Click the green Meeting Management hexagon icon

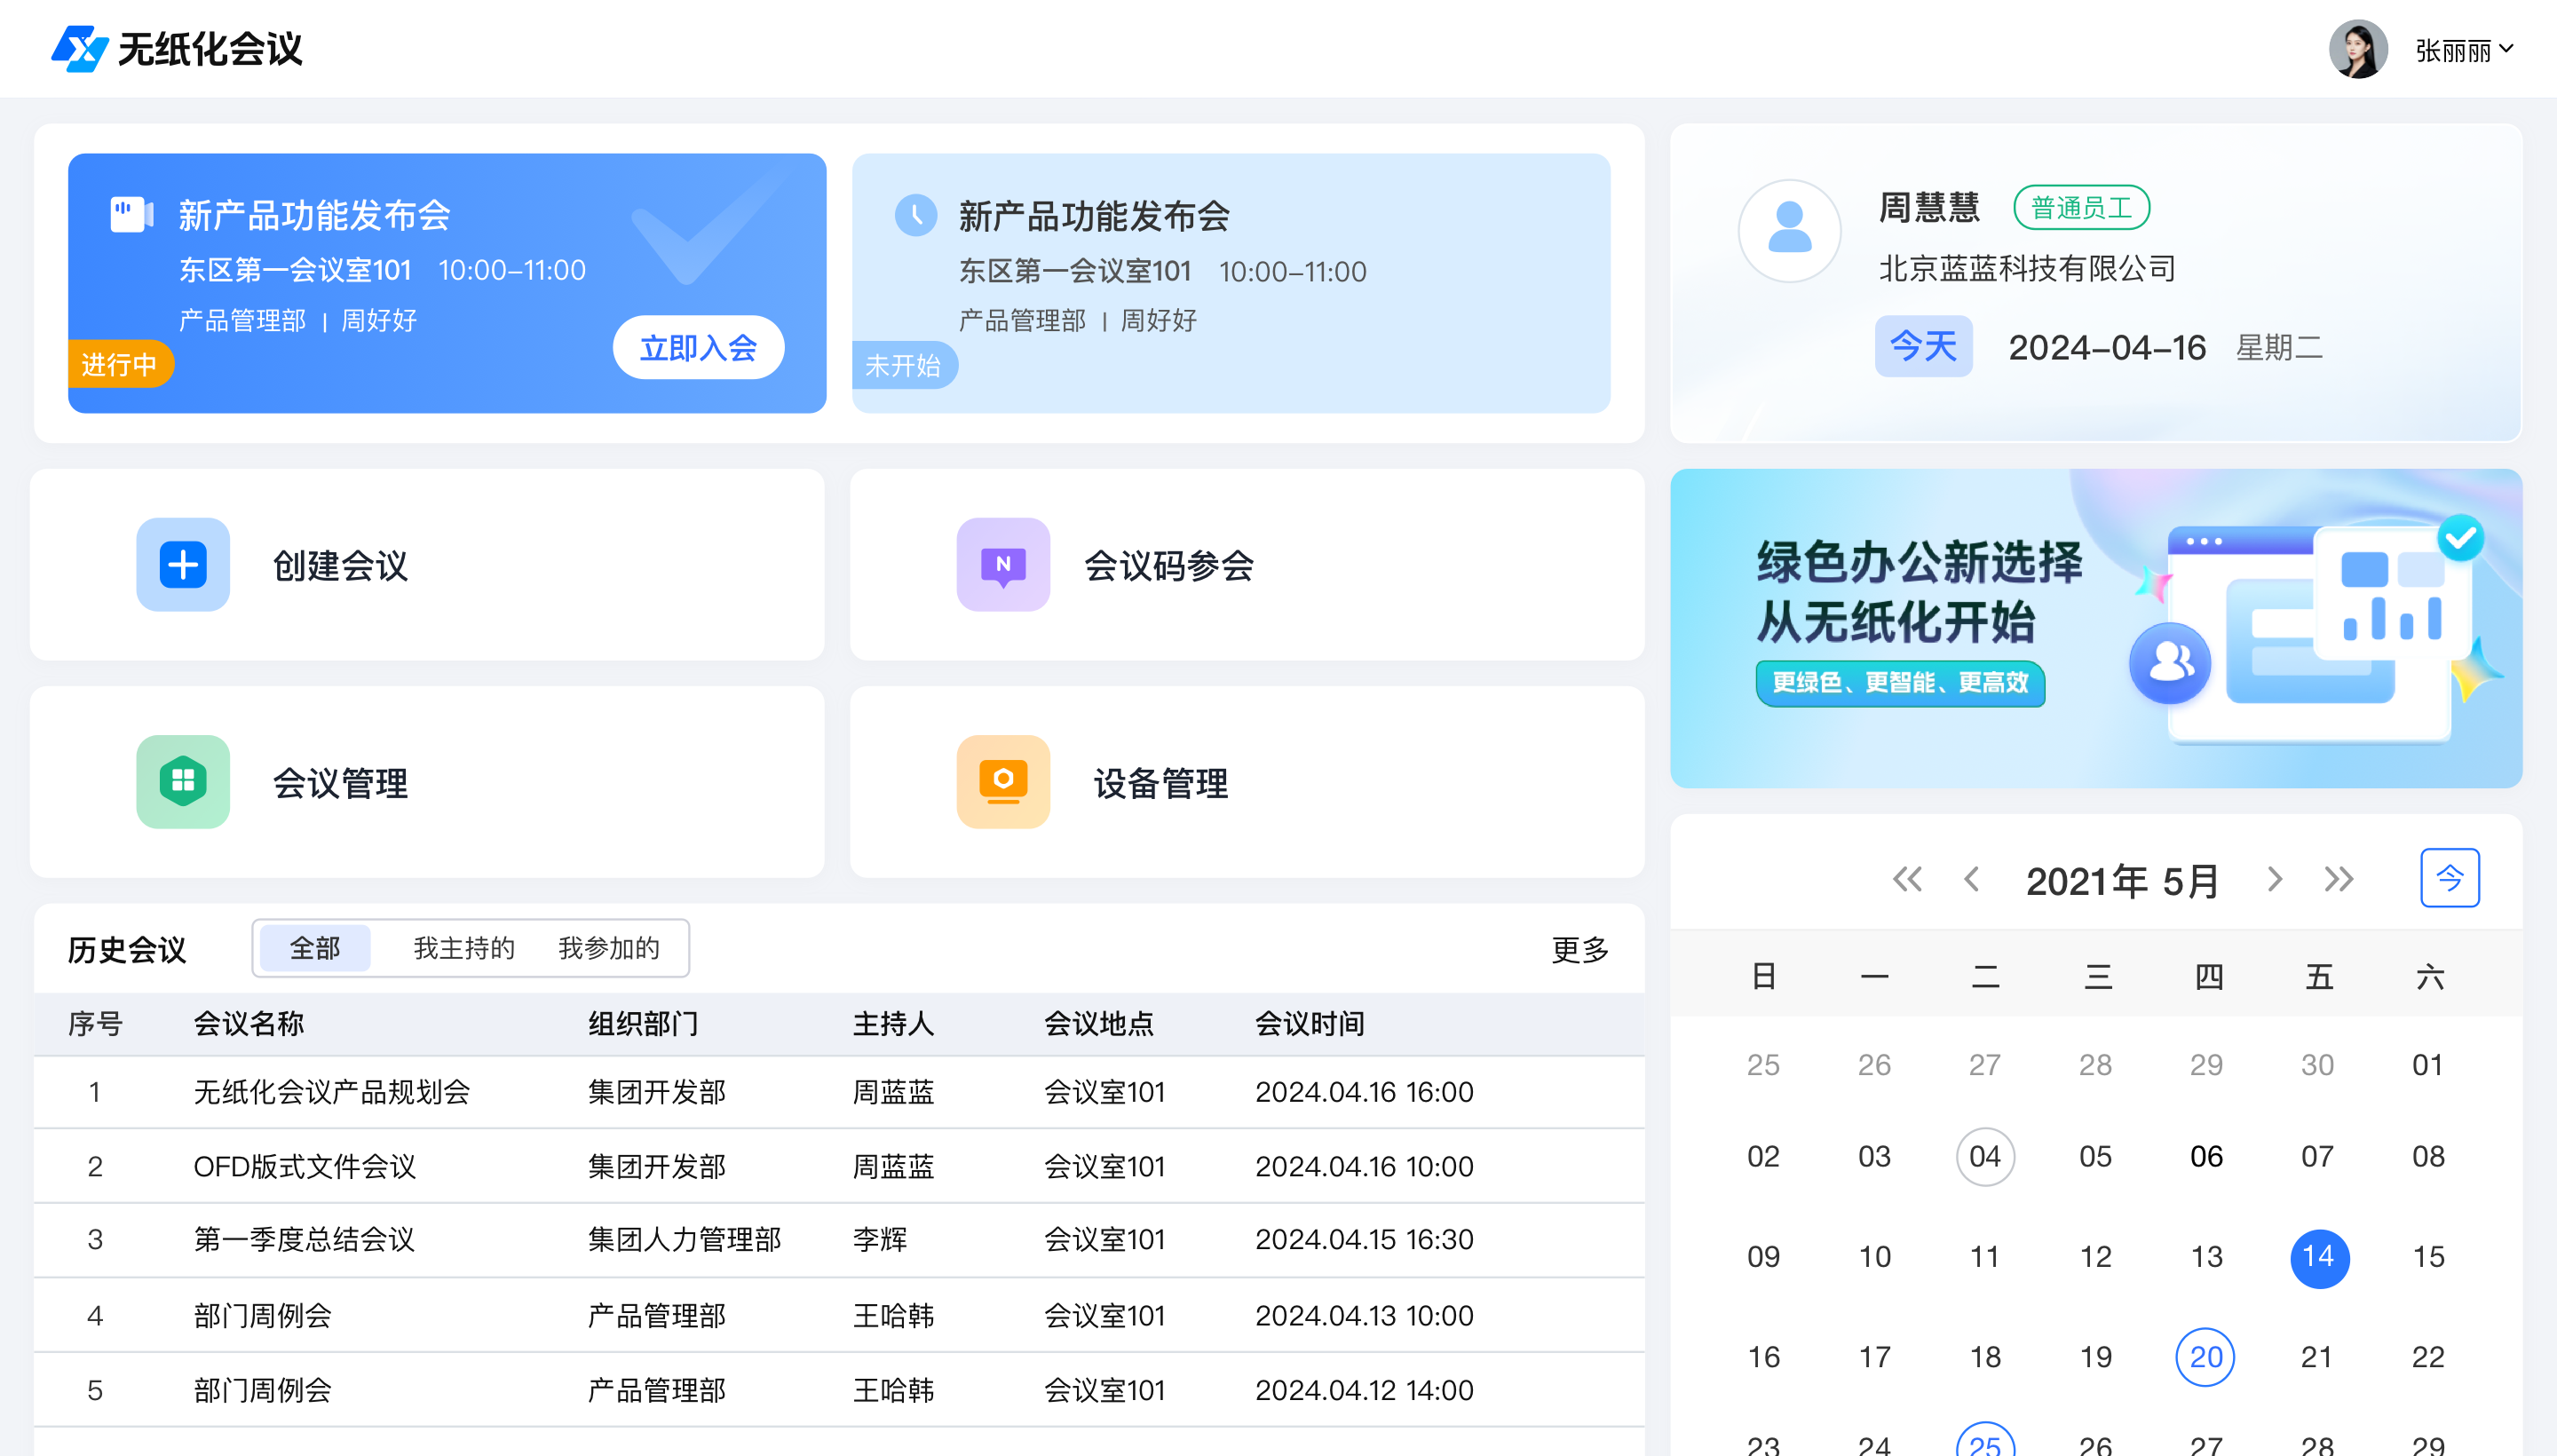(183, 782)
